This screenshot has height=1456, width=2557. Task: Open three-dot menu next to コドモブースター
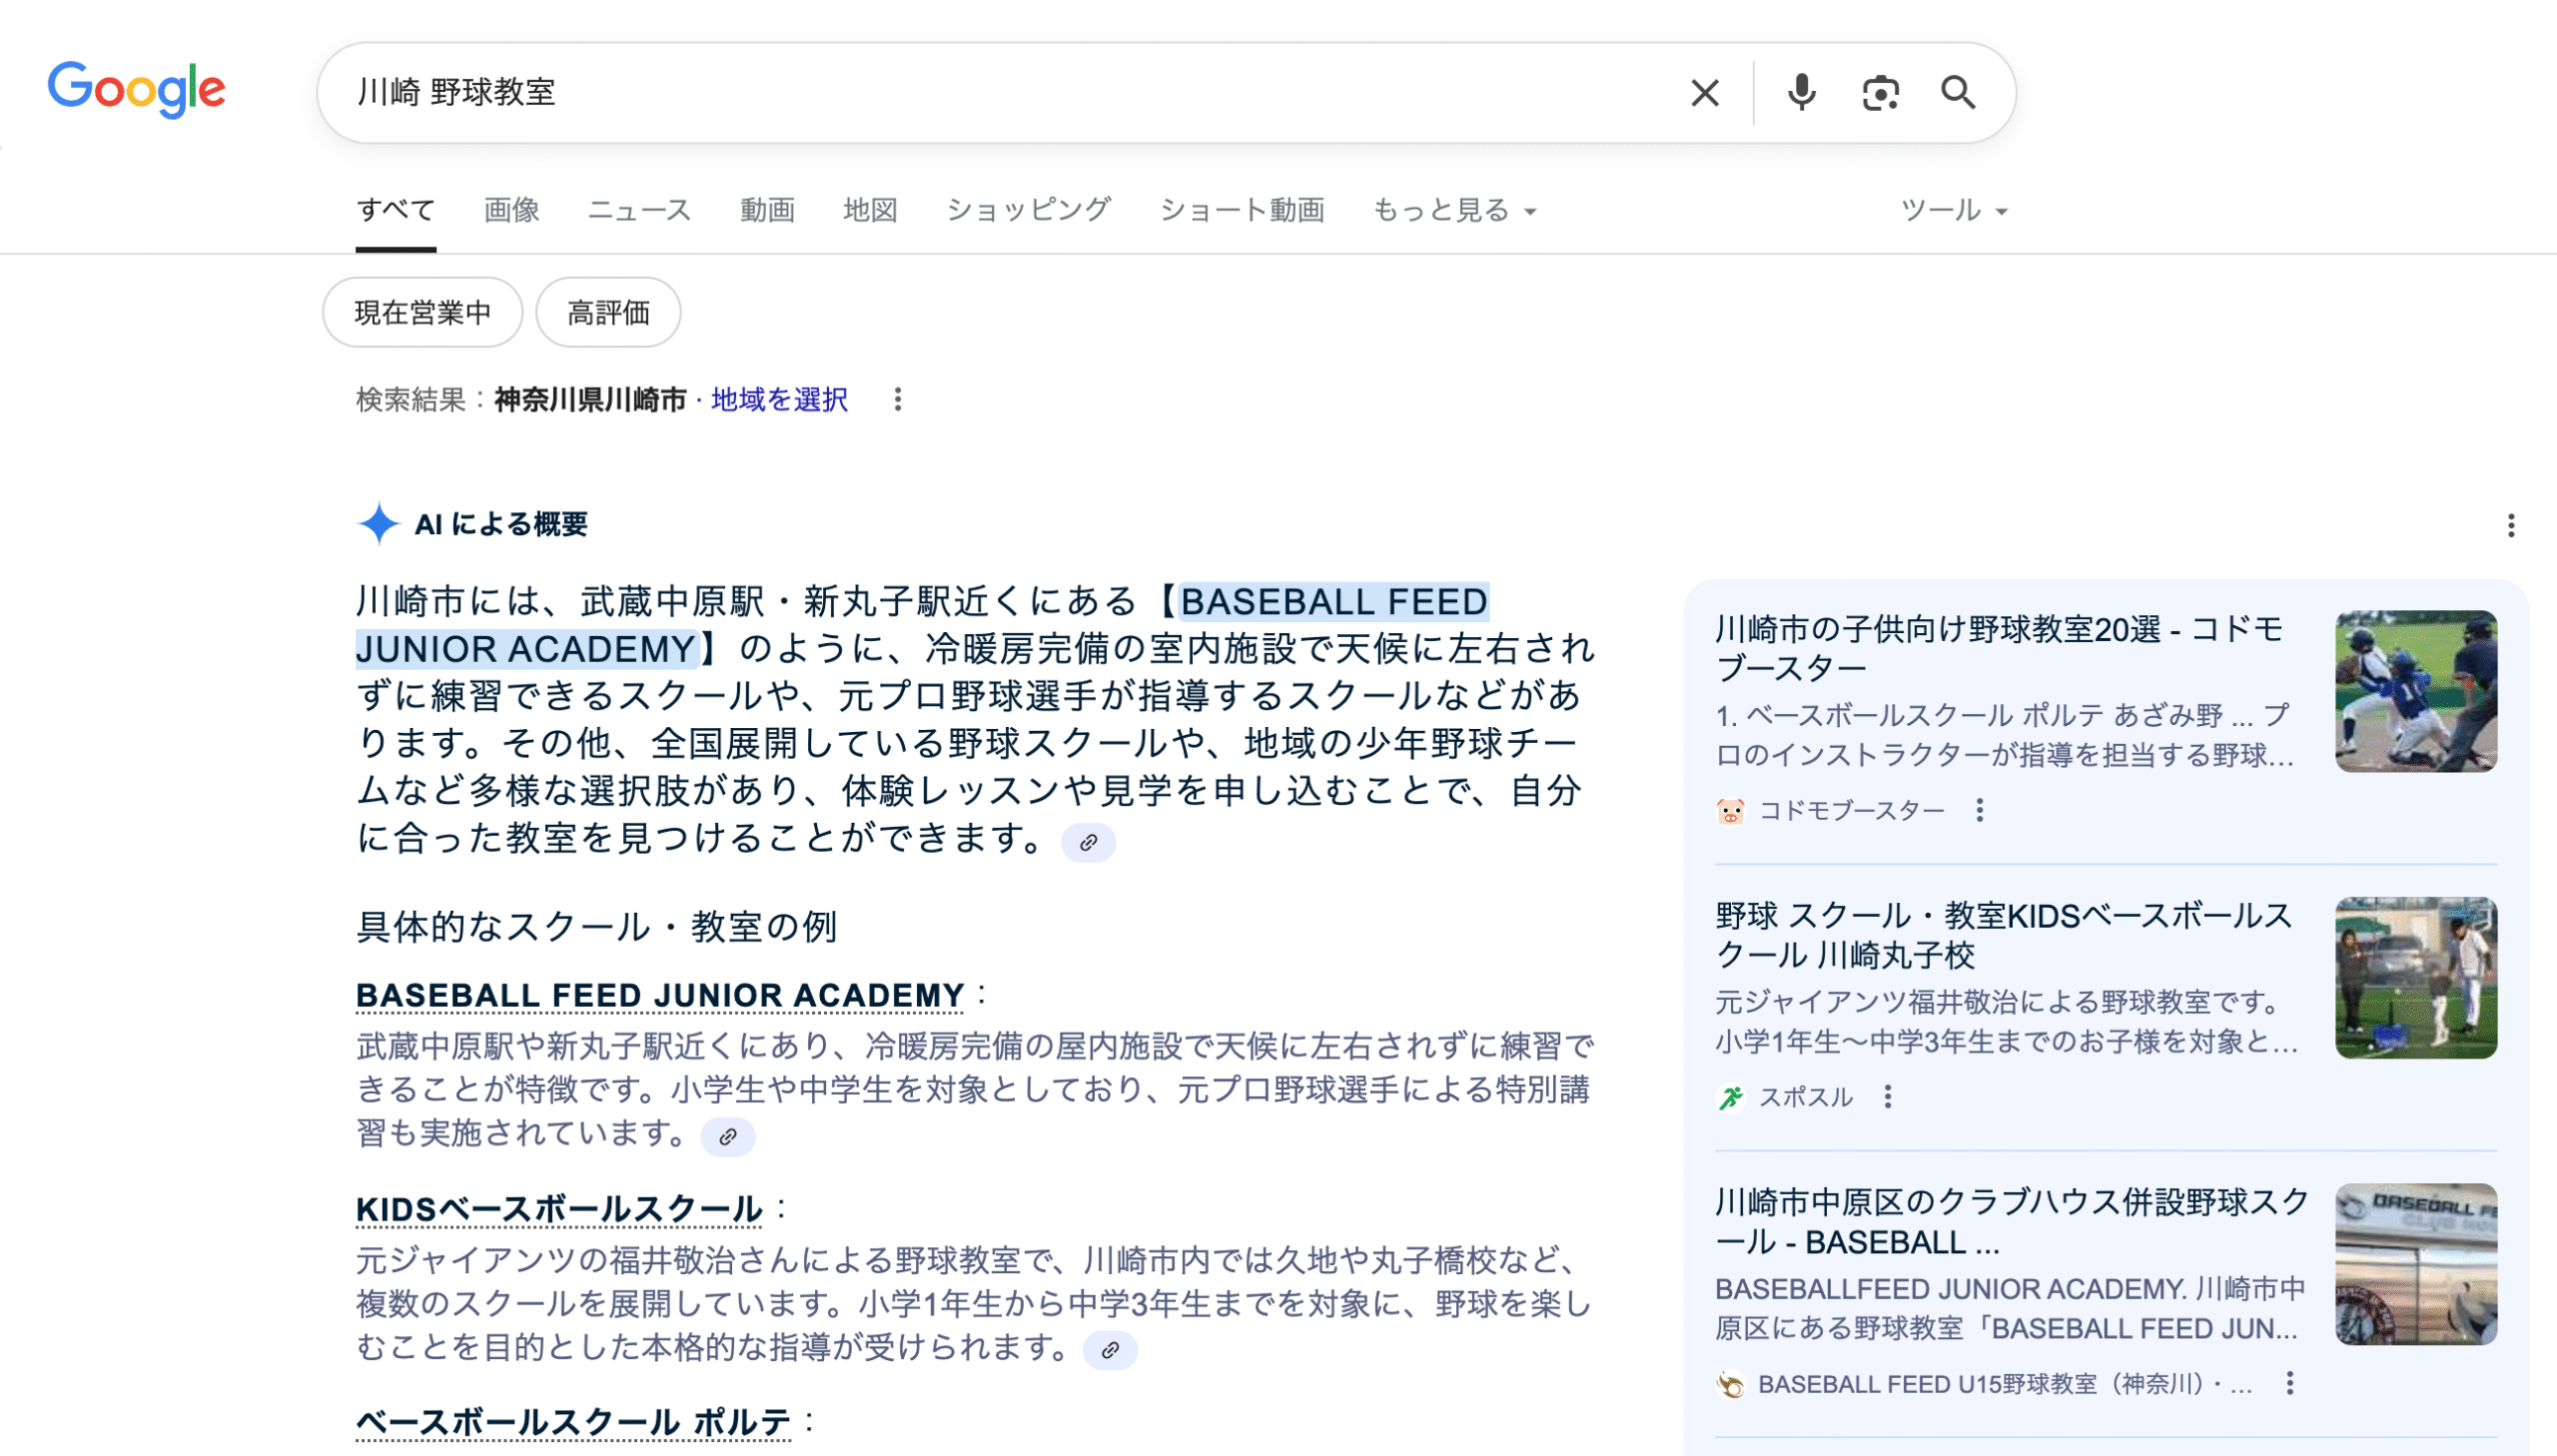1979,810
